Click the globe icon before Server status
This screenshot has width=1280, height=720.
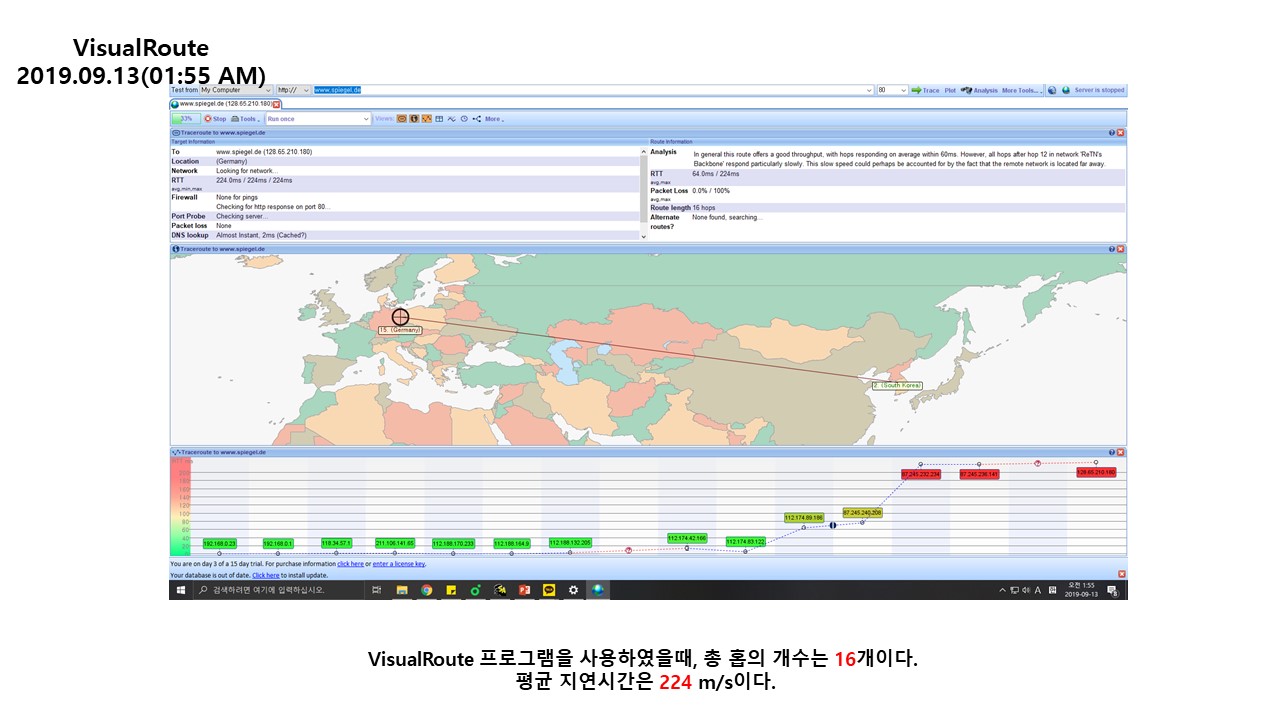tap(1052, 90)
